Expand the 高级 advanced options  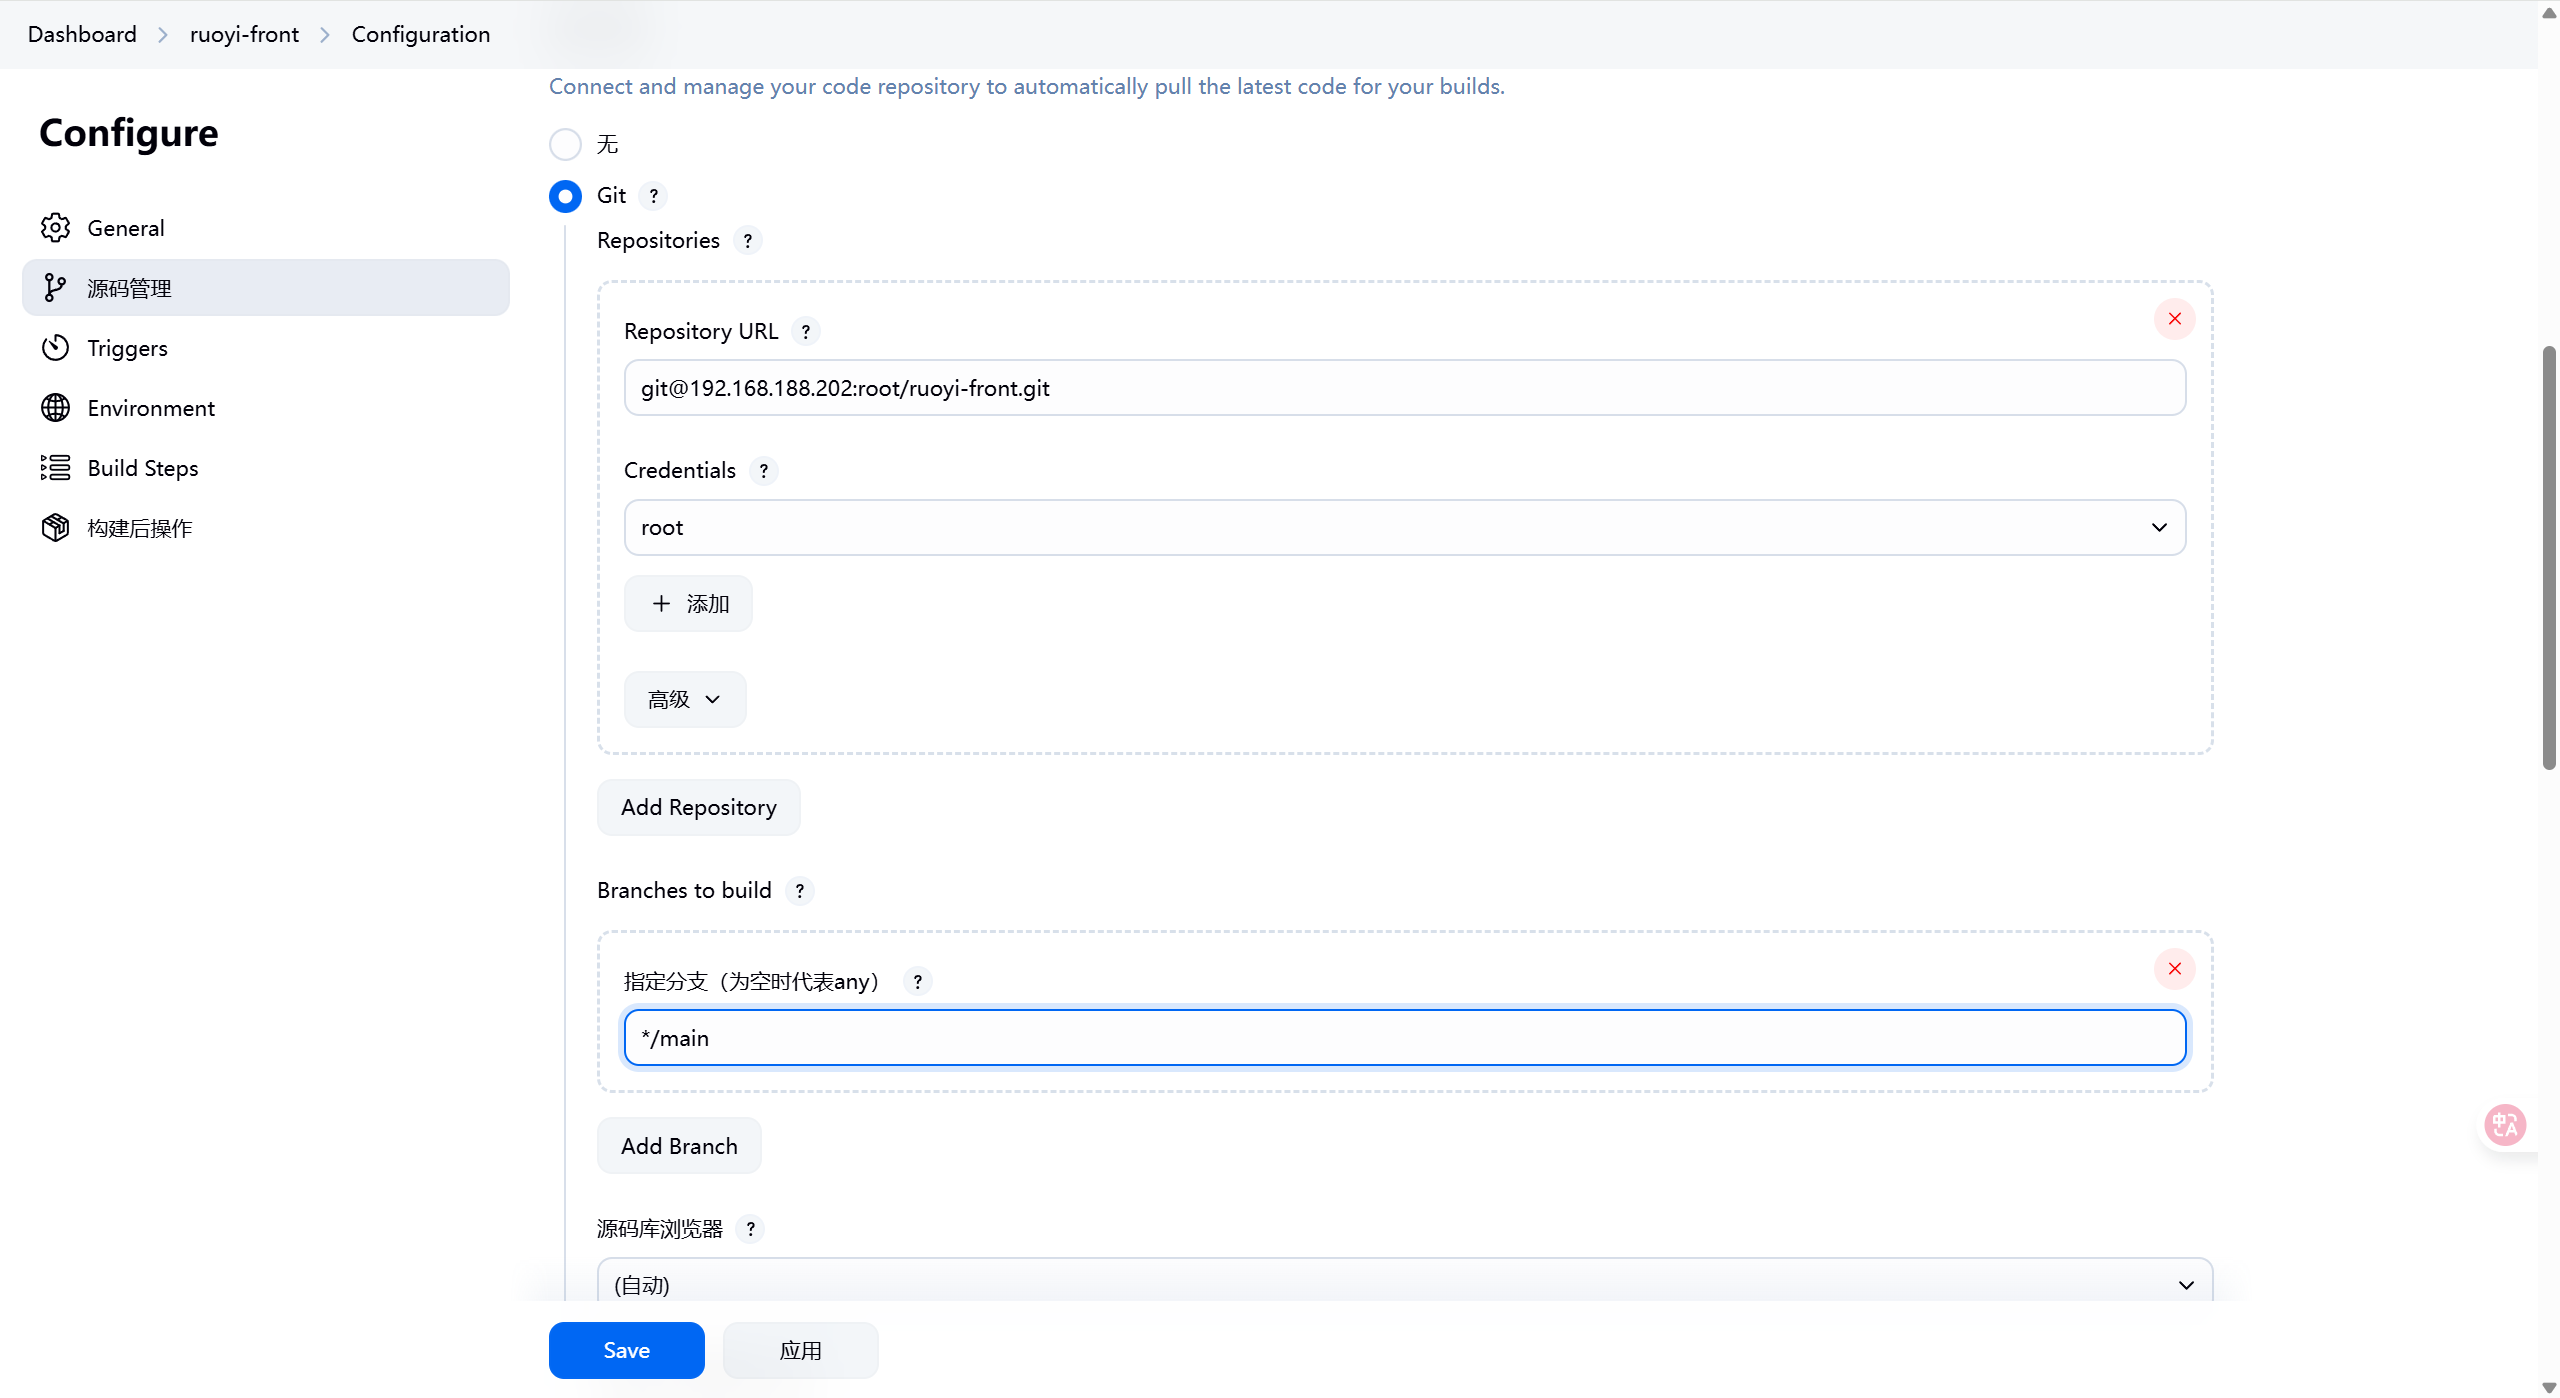click(684, 700)
